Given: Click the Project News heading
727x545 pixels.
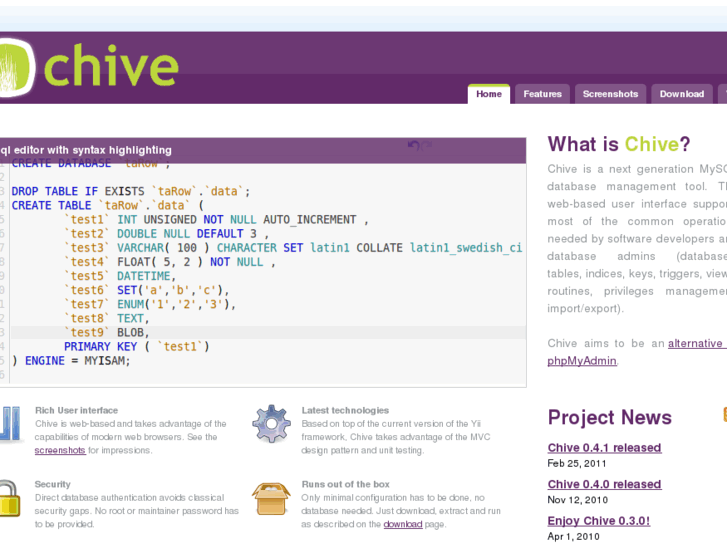Looking at the screenshot, I should coord(610,417).
